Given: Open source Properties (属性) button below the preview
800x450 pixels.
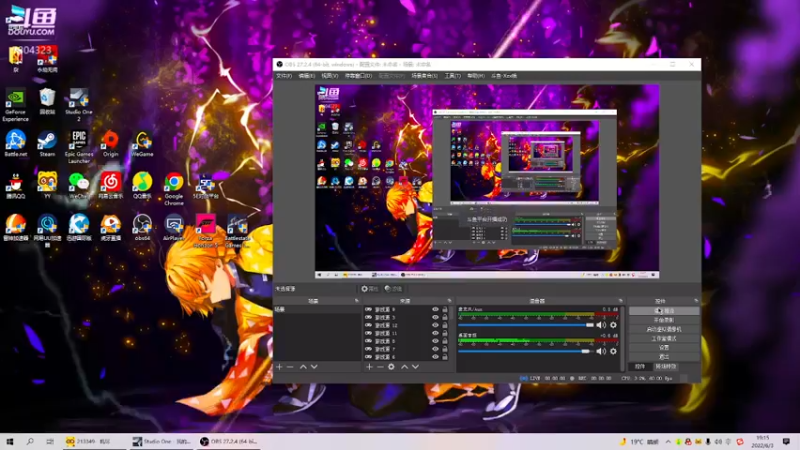Looking at the screenshot, I should click(369, 289).
